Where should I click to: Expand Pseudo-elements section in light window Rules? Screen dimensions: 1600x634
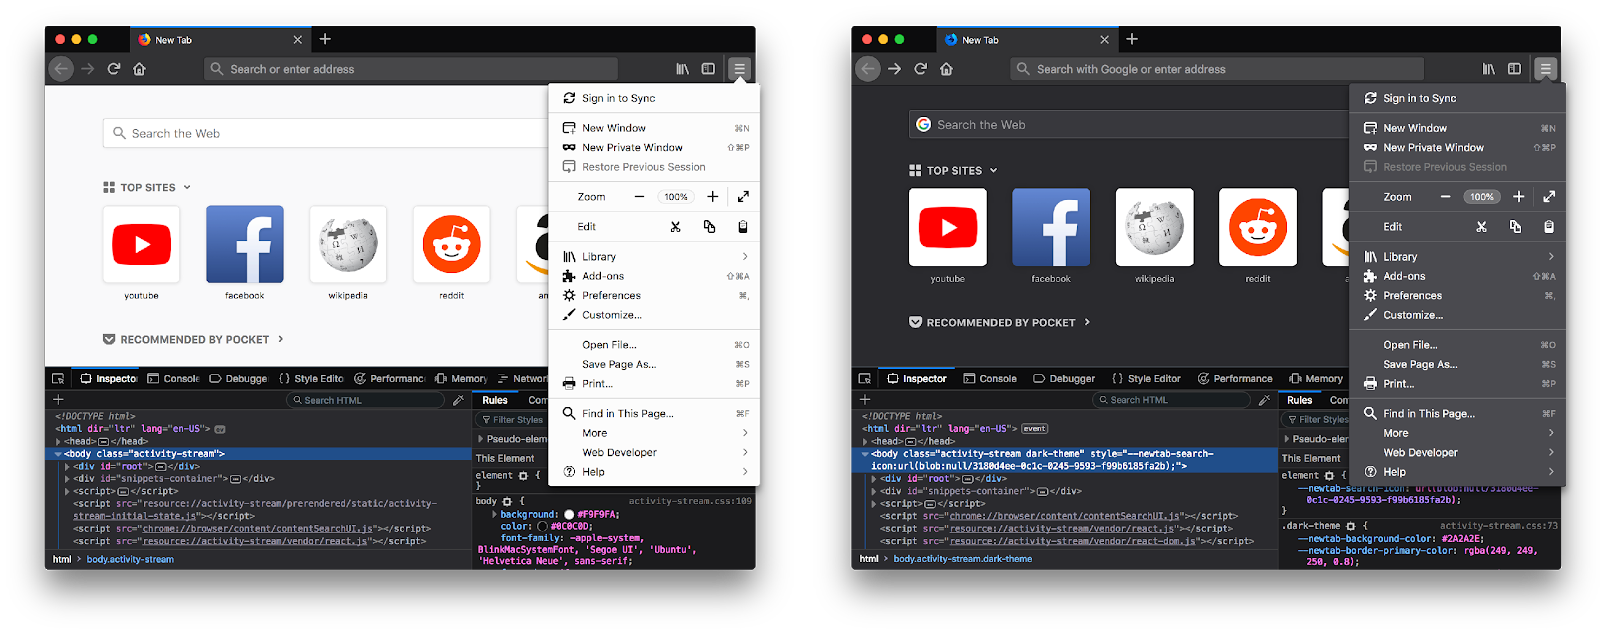481,439
